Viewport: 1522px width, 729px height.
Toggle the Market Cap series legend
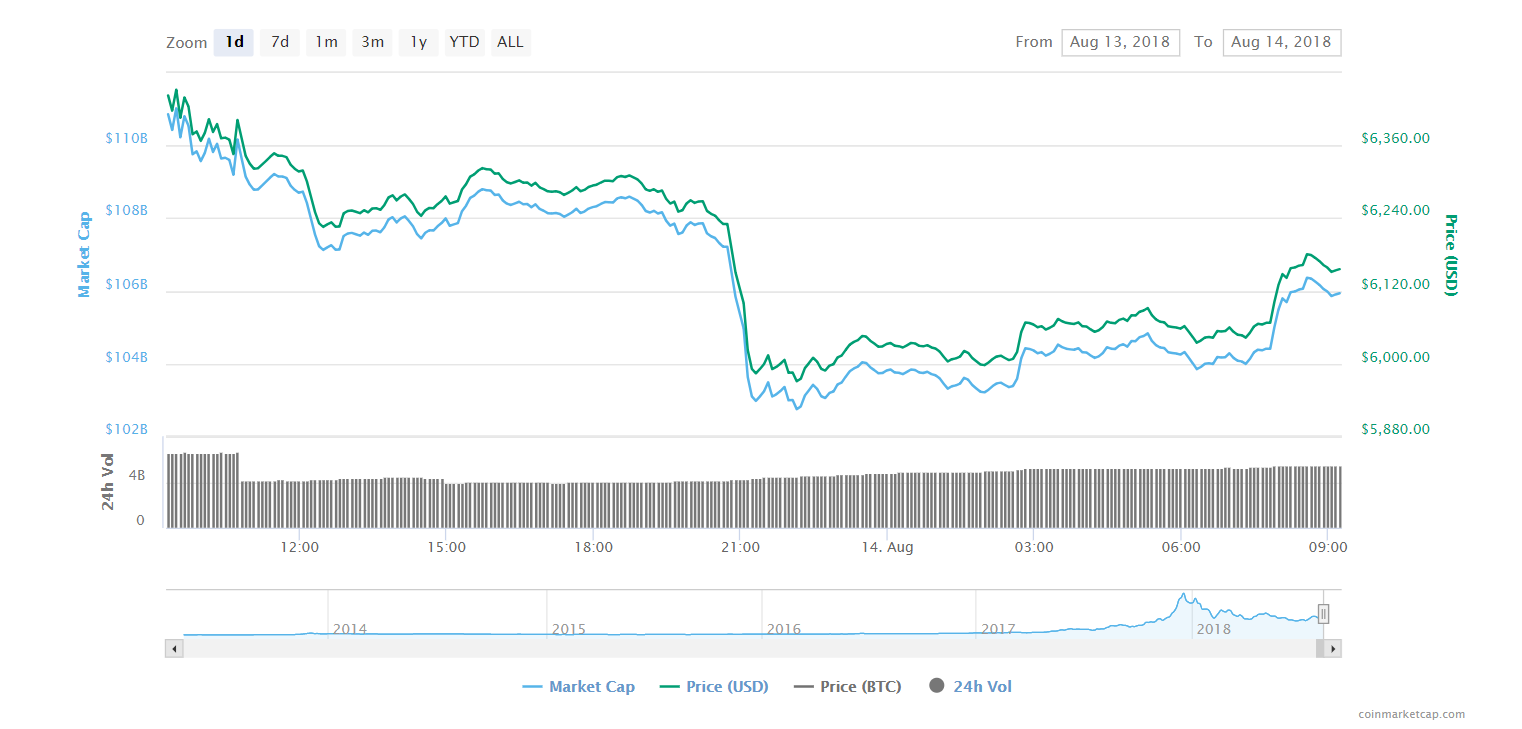[x=578, y=686]
